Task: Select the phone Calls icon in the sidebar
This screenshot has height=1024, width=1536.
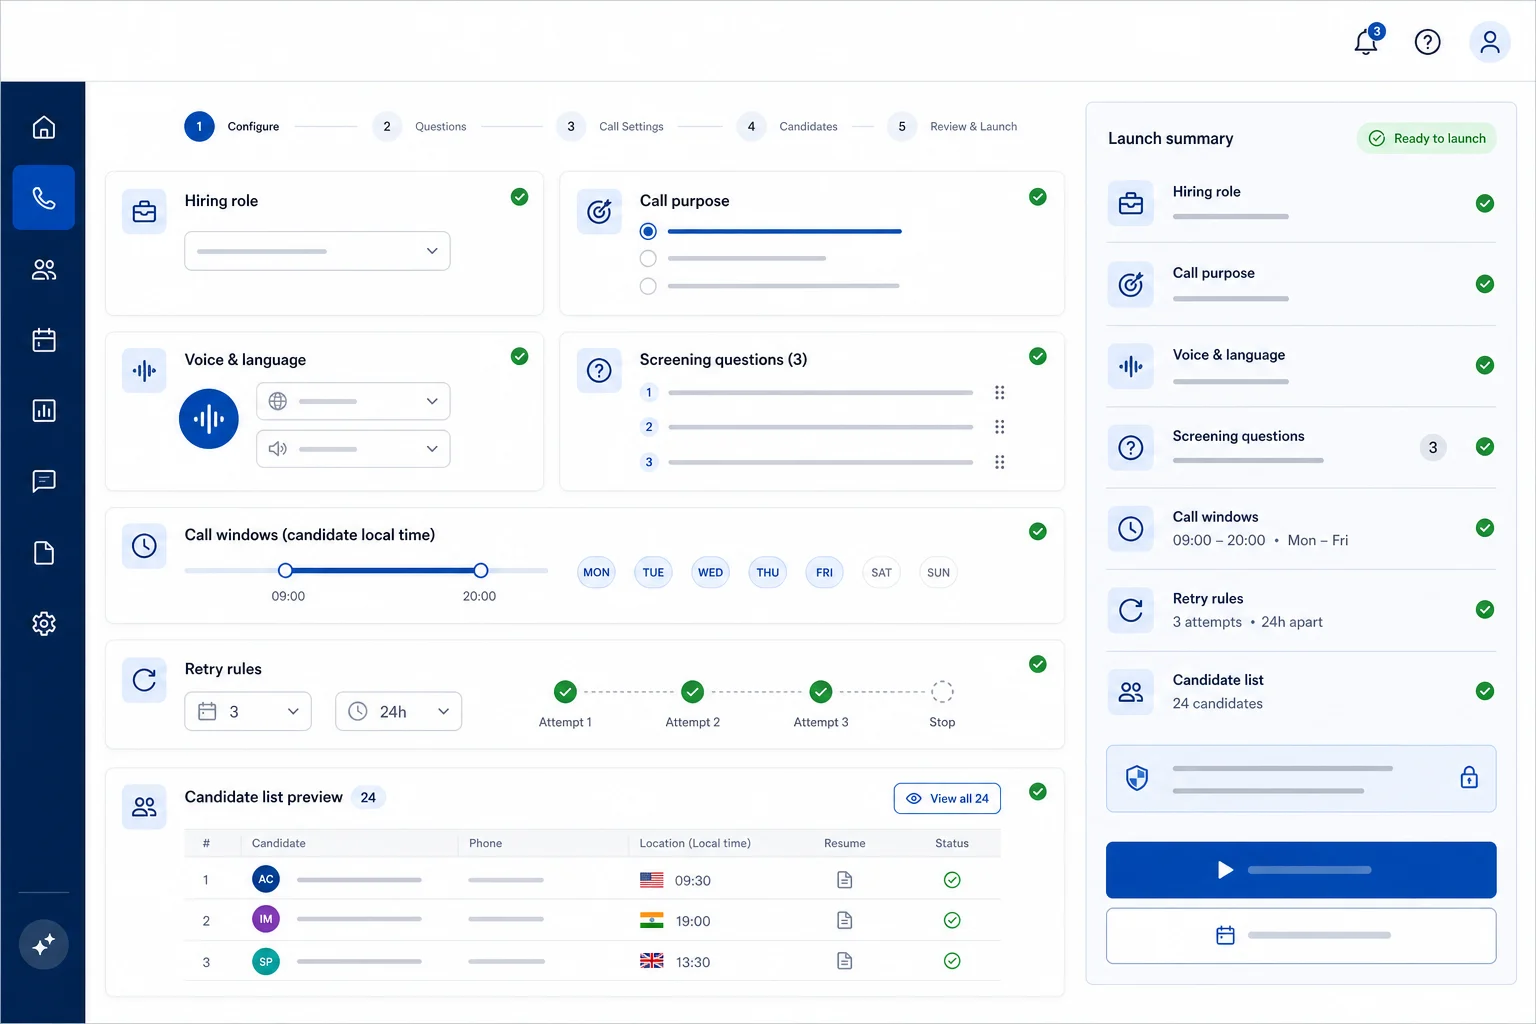Action: (x=44, y=198)
